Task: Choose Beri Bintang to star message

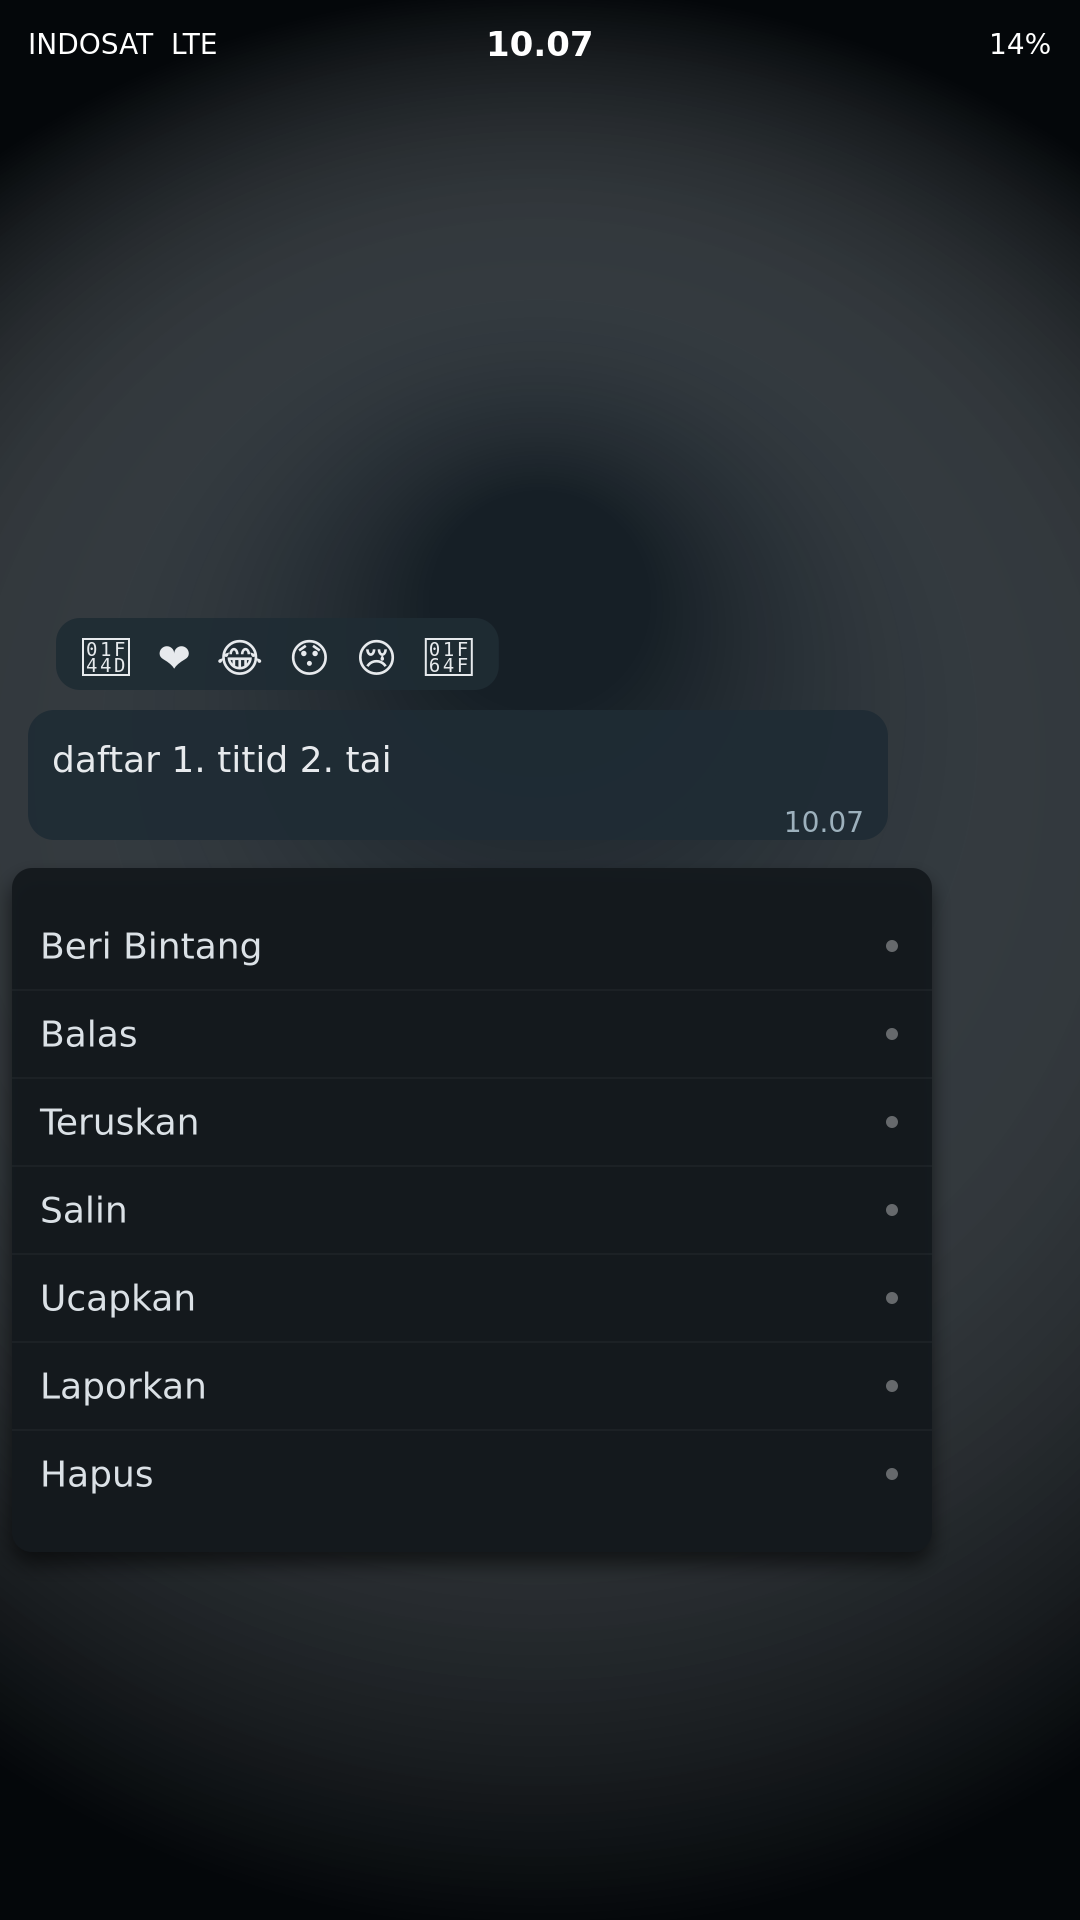Action: click(x=151, y=946)
